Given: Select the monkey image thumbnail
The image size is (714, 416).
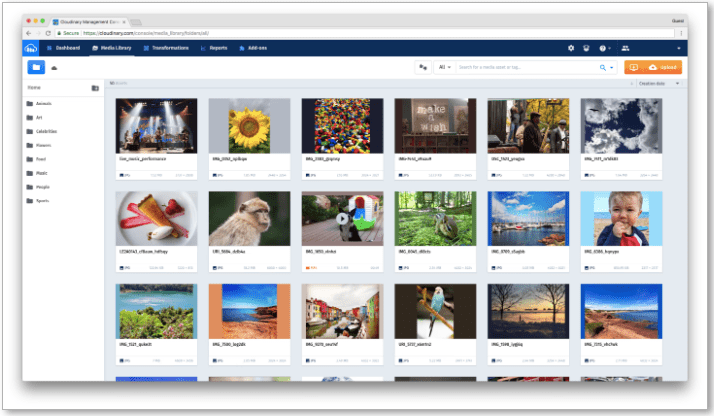Looking at the screenshot, I should coord(249,218).
